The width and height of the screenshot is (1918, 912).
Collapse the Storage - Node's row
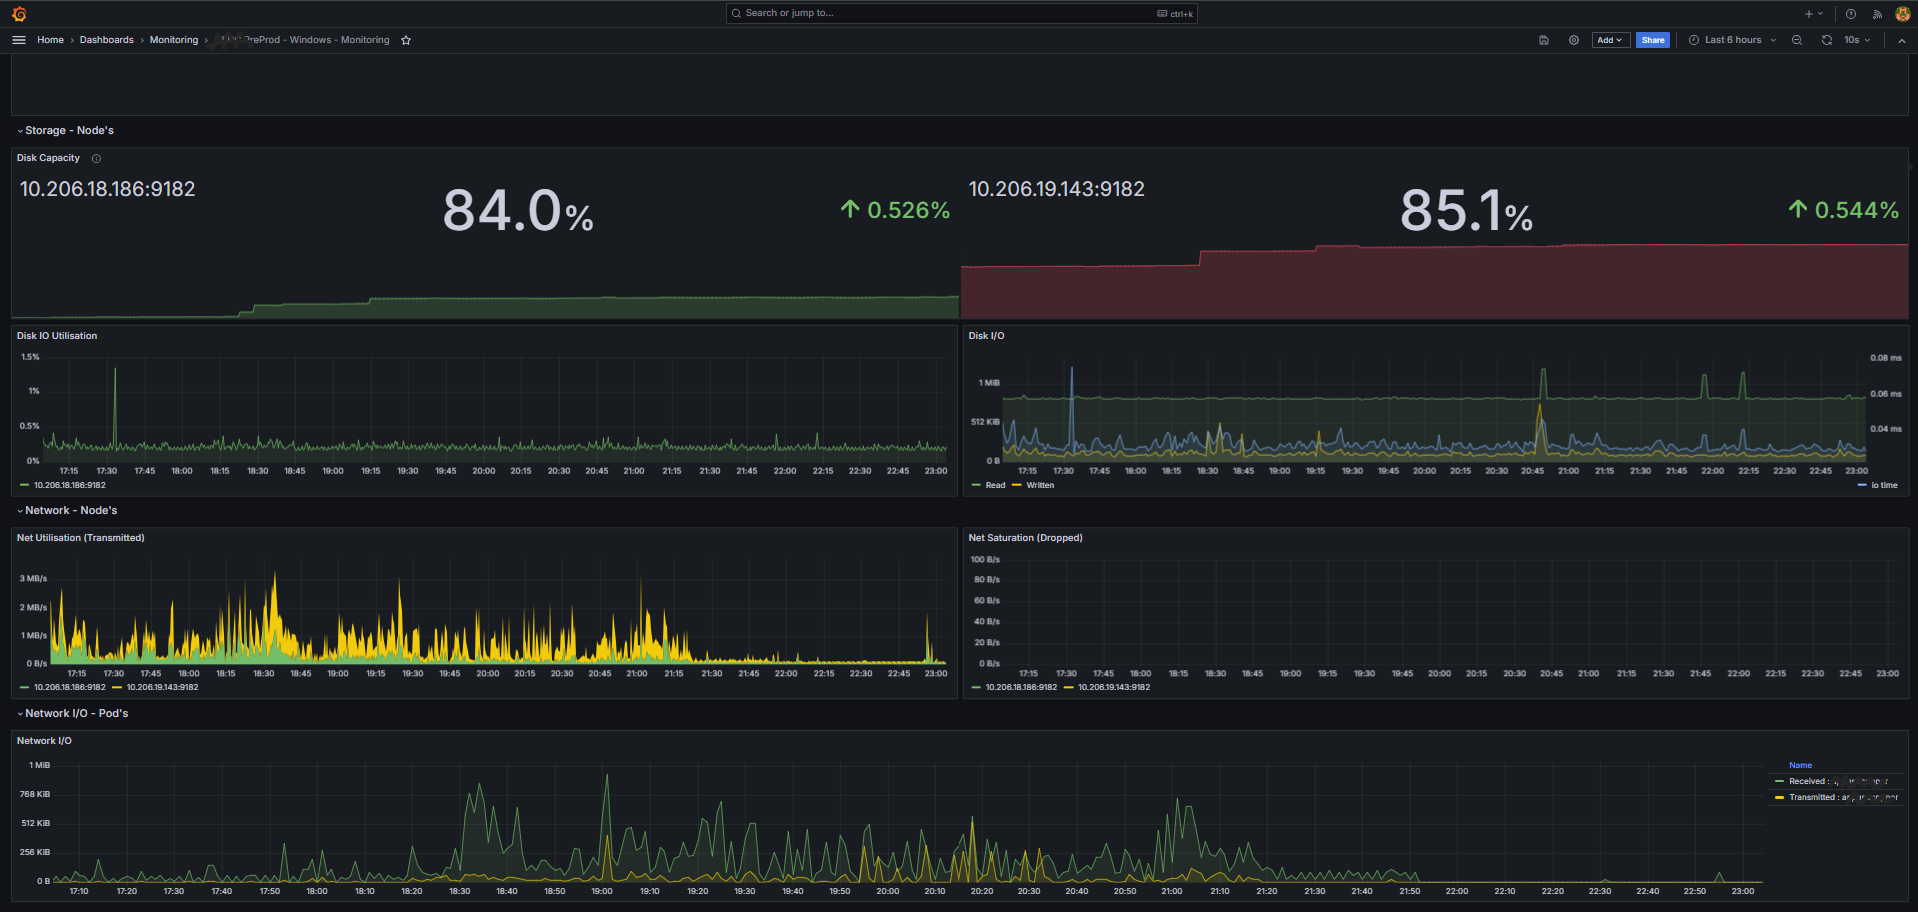68,130
